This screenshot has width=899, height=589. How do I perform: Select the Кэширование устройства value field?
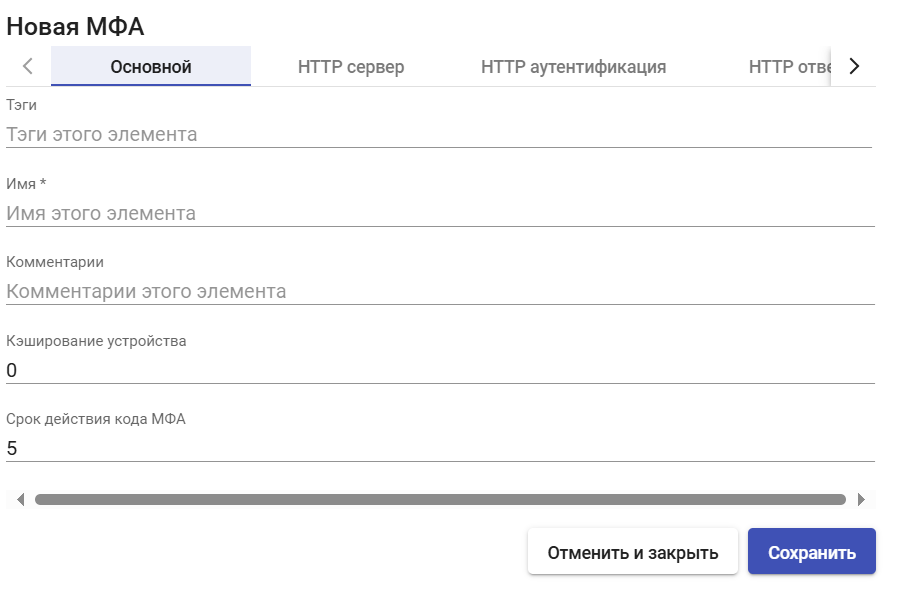click(x=440, y=370)
